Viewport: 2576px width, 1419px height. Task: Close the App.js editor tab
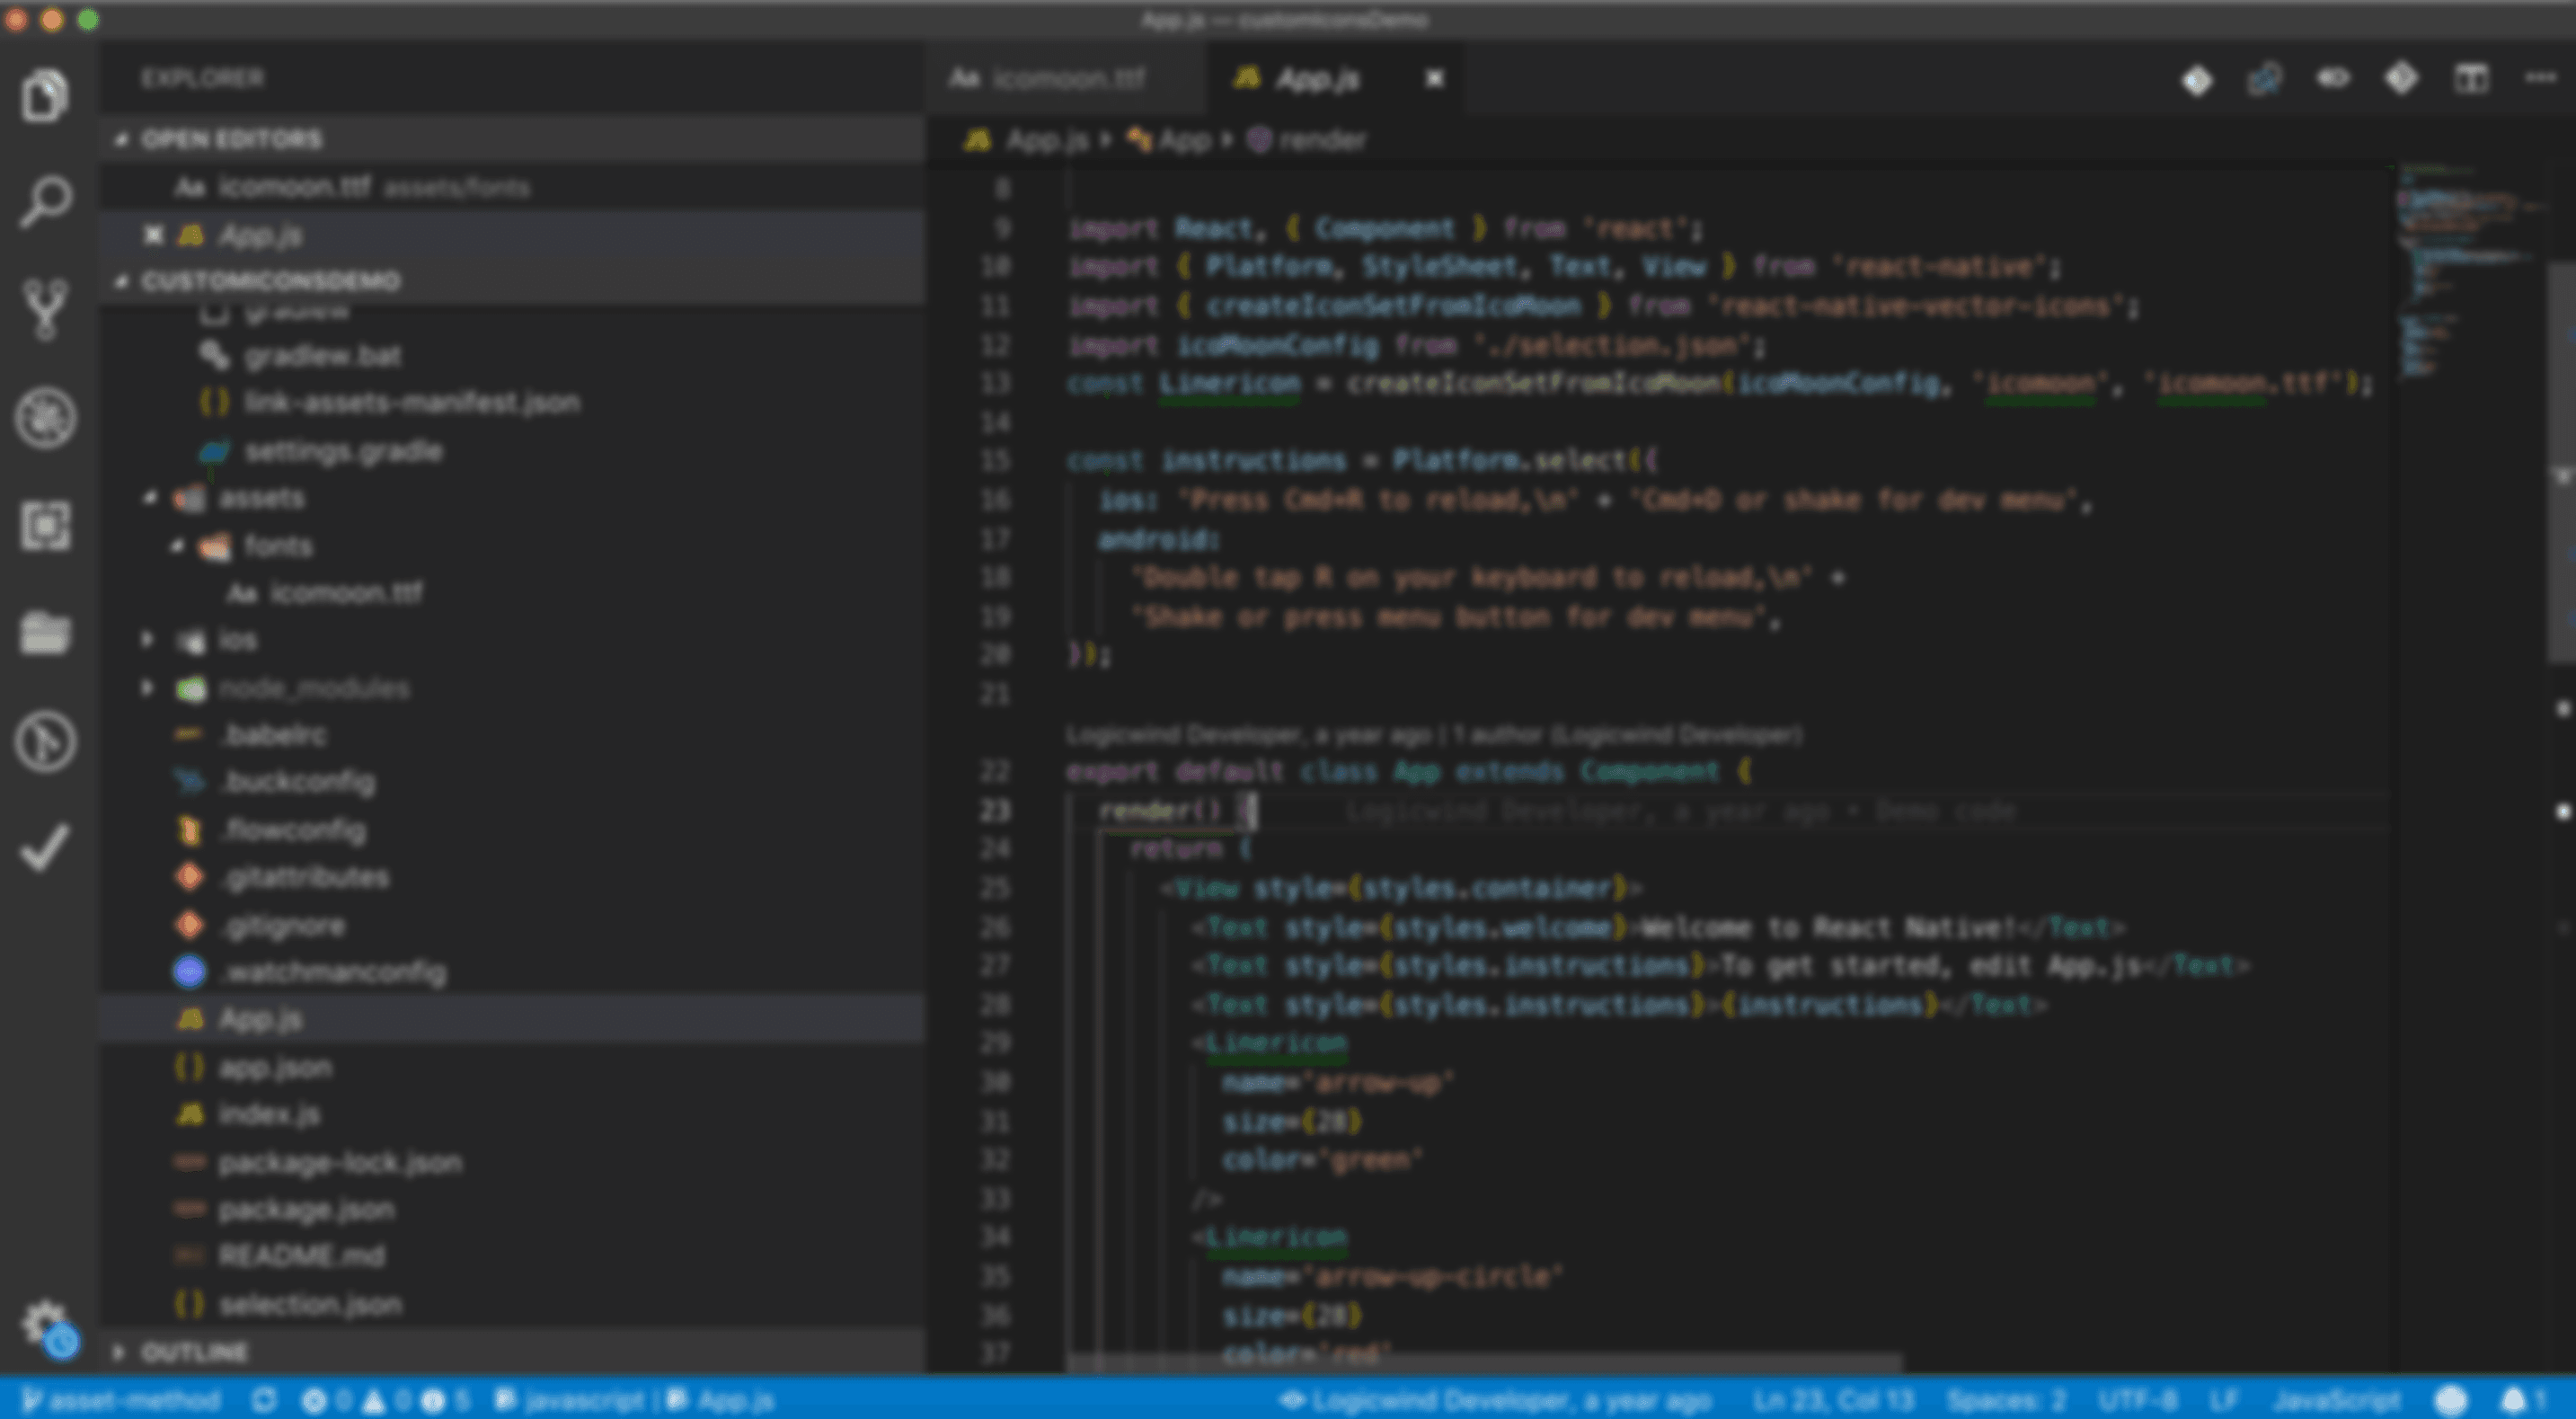click(x=1434, y=79)
